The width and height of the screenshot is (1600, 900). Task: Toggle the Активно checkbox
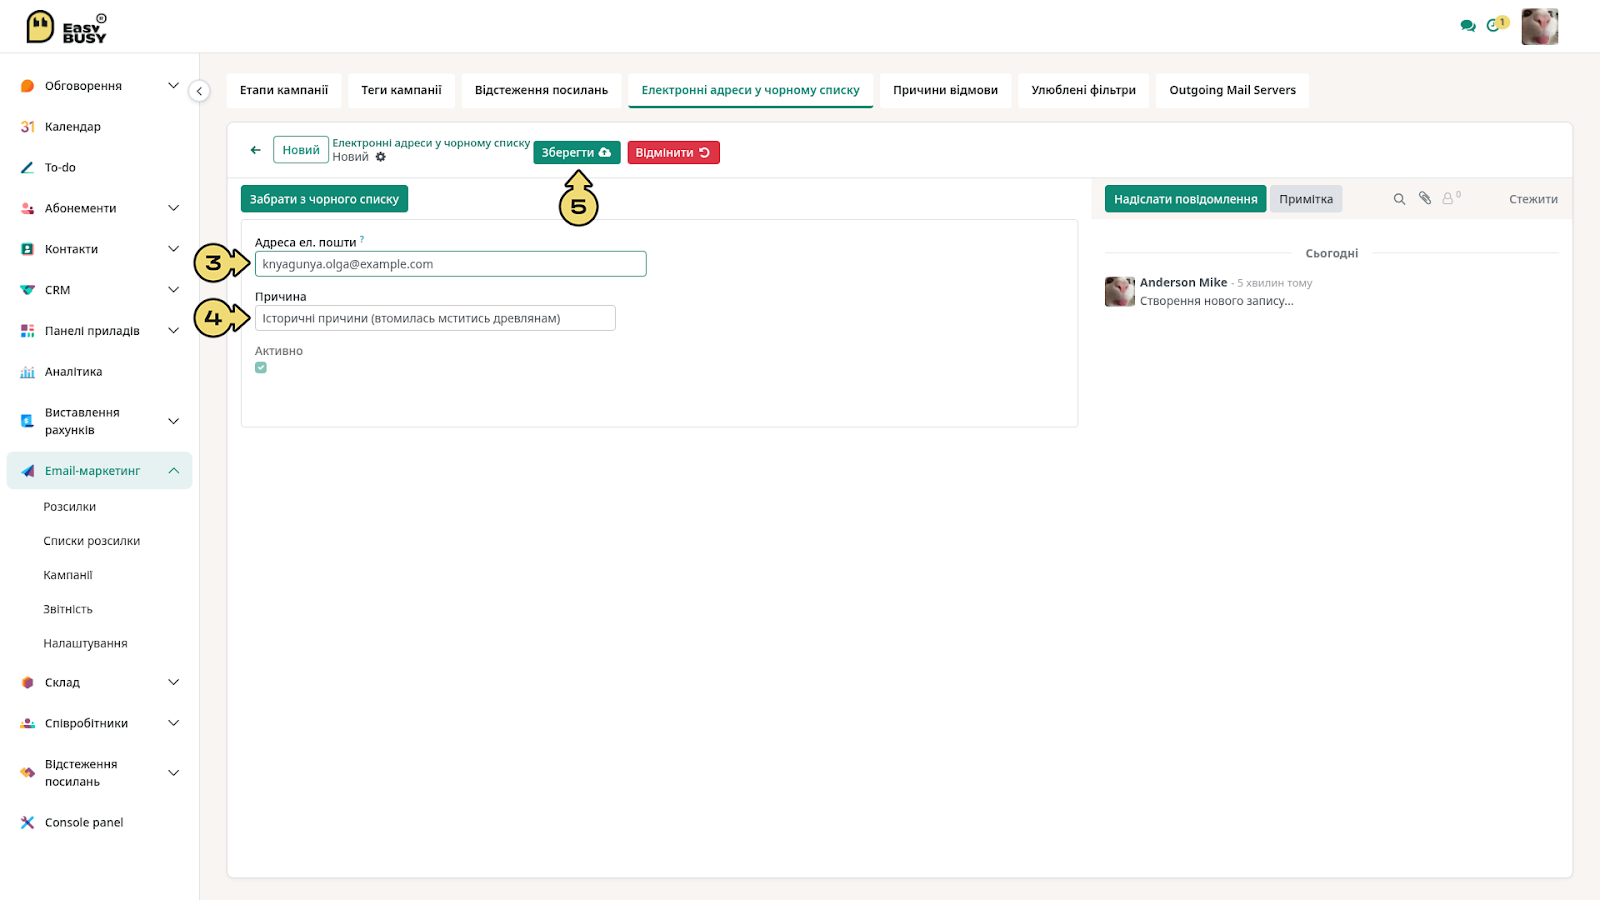tap(261, 368)
